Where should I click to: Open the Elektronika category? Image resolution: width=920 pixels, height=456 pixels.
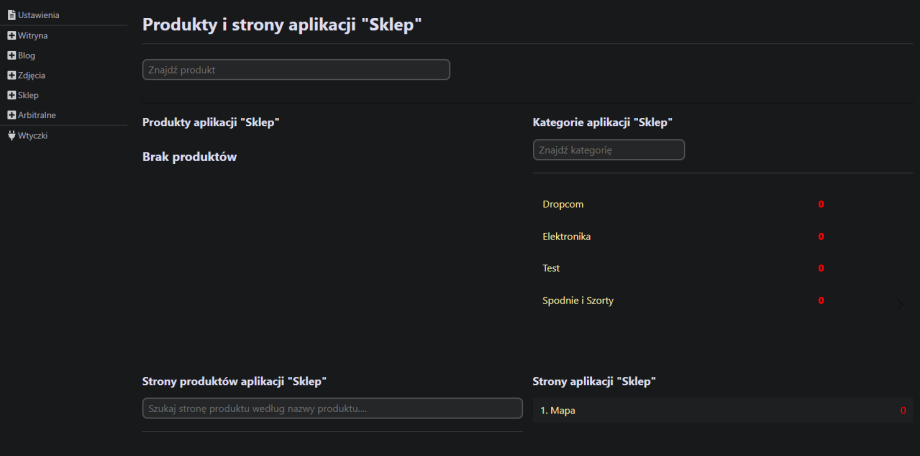pyautogui.click(x=566, y=236)
